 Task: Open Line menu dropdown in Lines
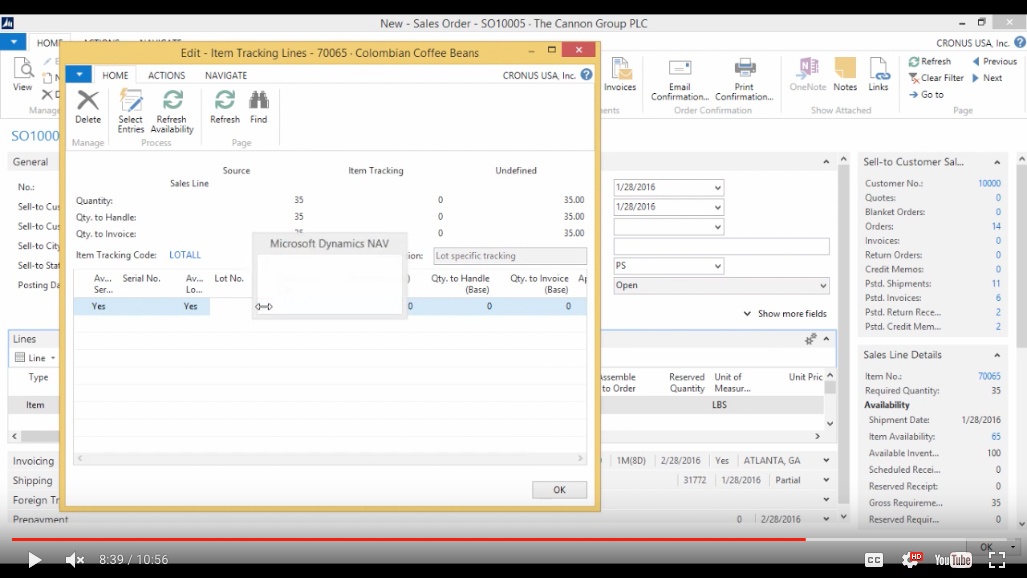35,358
